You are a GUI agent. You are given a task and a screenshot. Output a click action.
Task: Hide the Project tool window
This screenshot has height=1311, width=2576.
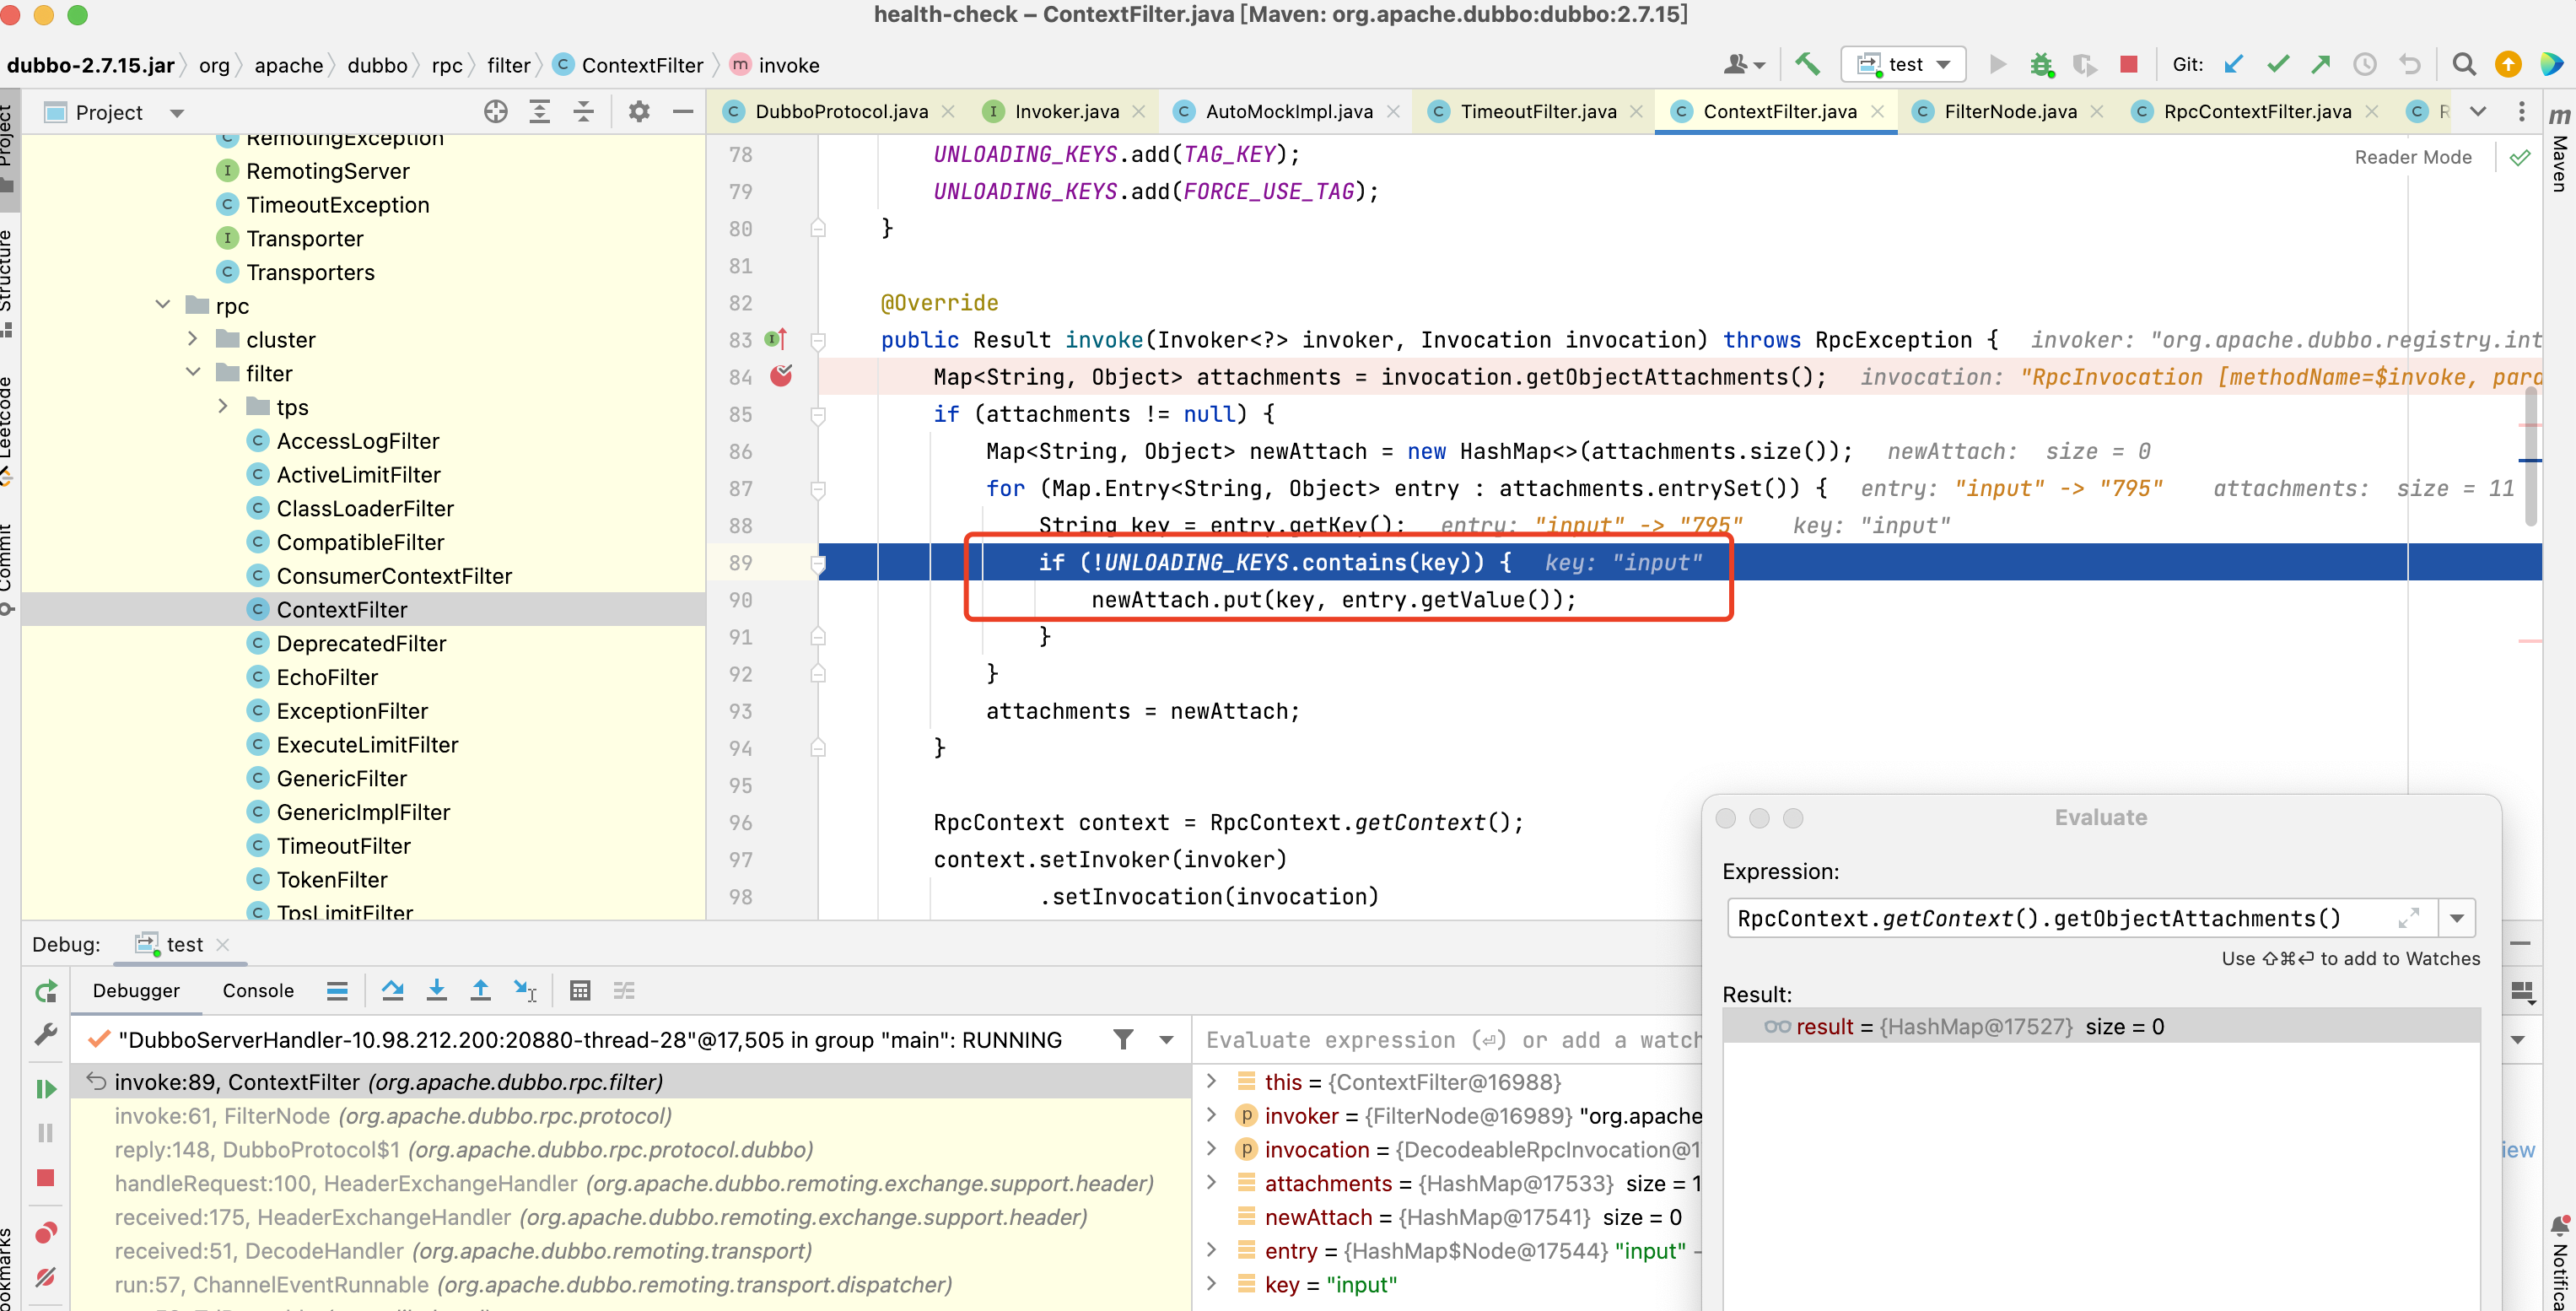coord(683,112)
